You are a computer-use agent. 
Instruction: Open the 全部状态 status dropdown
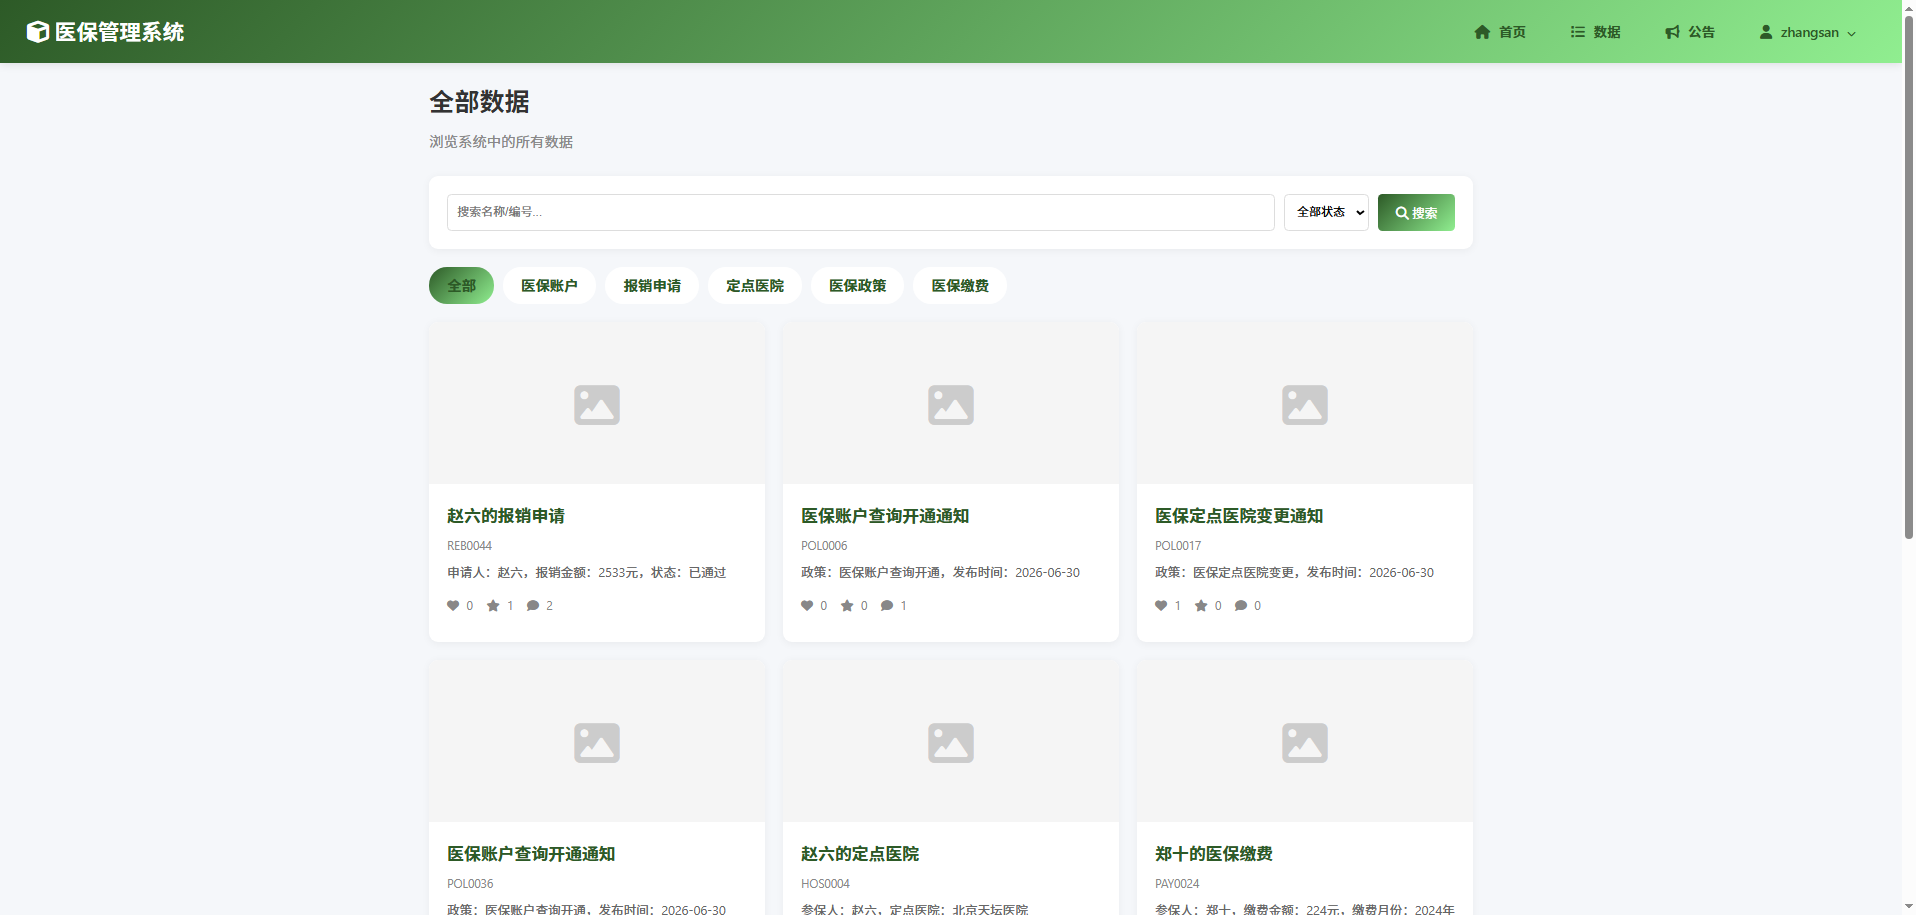coord(1326,212)
